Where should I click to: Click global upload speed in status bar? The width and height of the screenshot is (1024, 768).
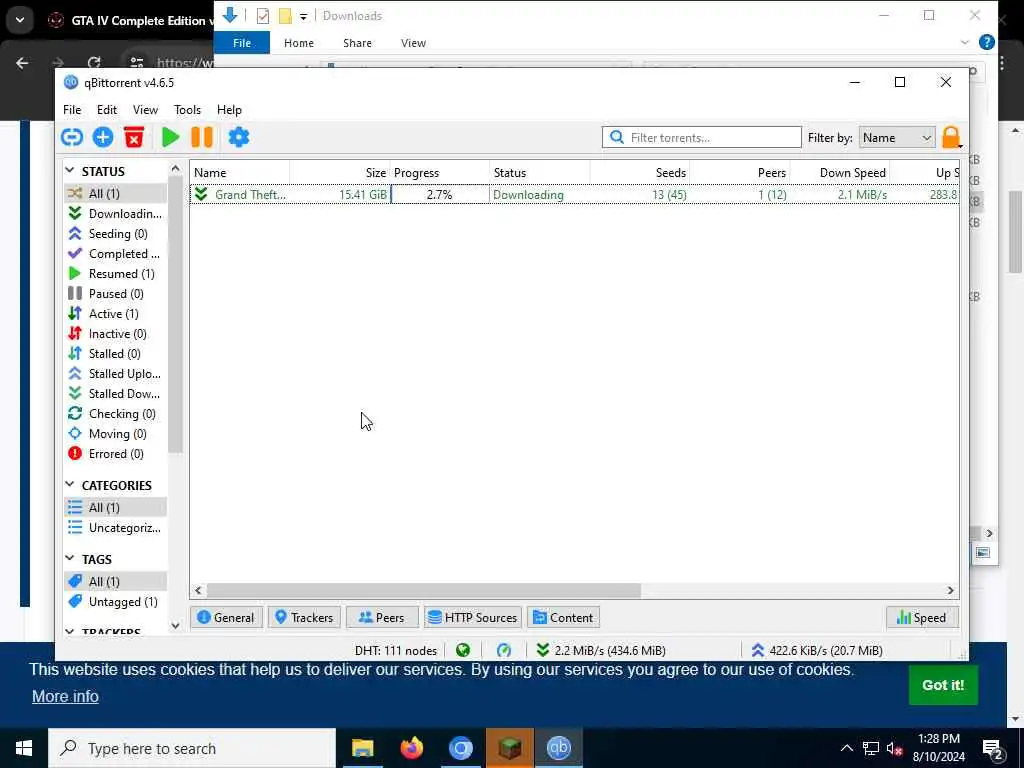coord(816,650)
